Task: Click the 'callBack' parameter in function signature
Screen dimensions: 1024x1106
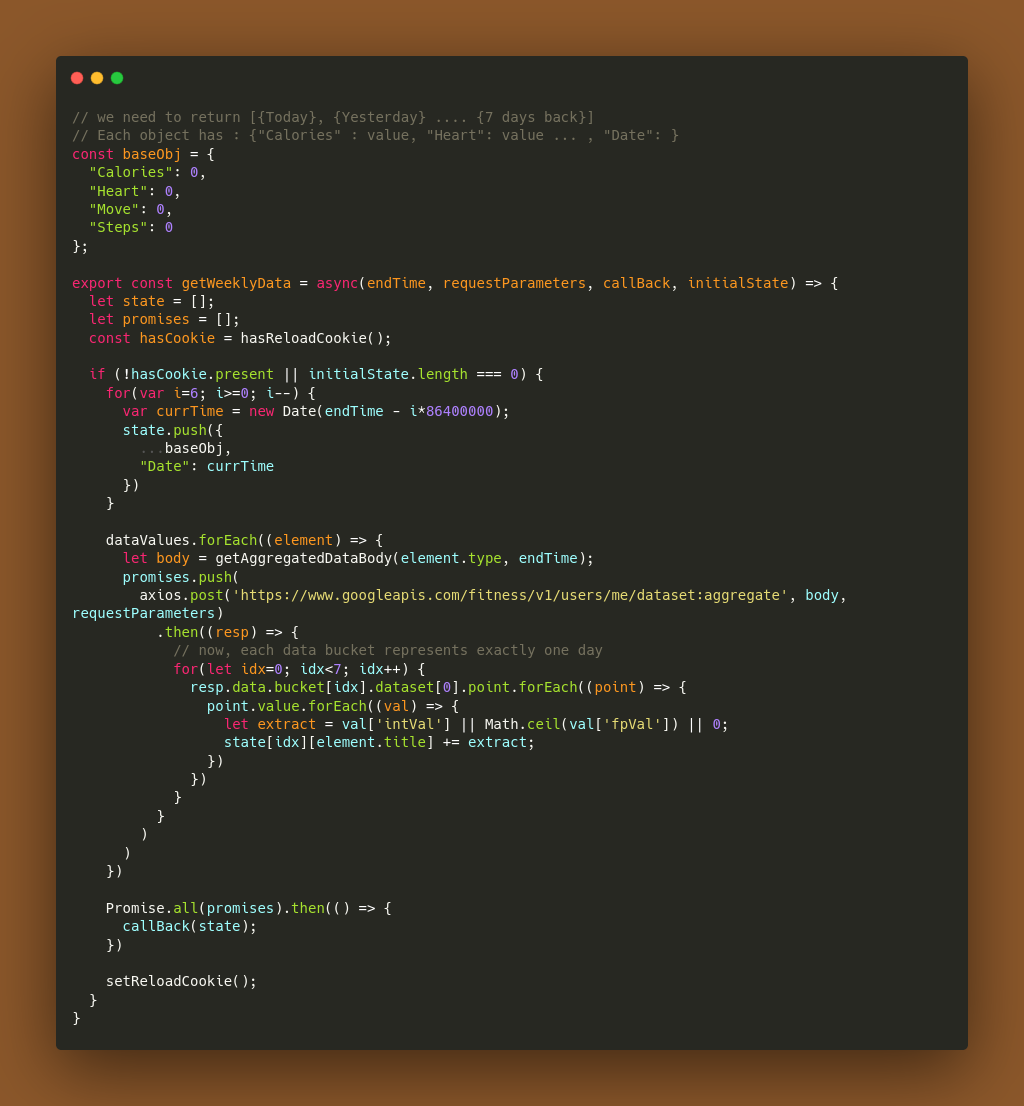Action: pyautogui.click(x=637, y=283)
